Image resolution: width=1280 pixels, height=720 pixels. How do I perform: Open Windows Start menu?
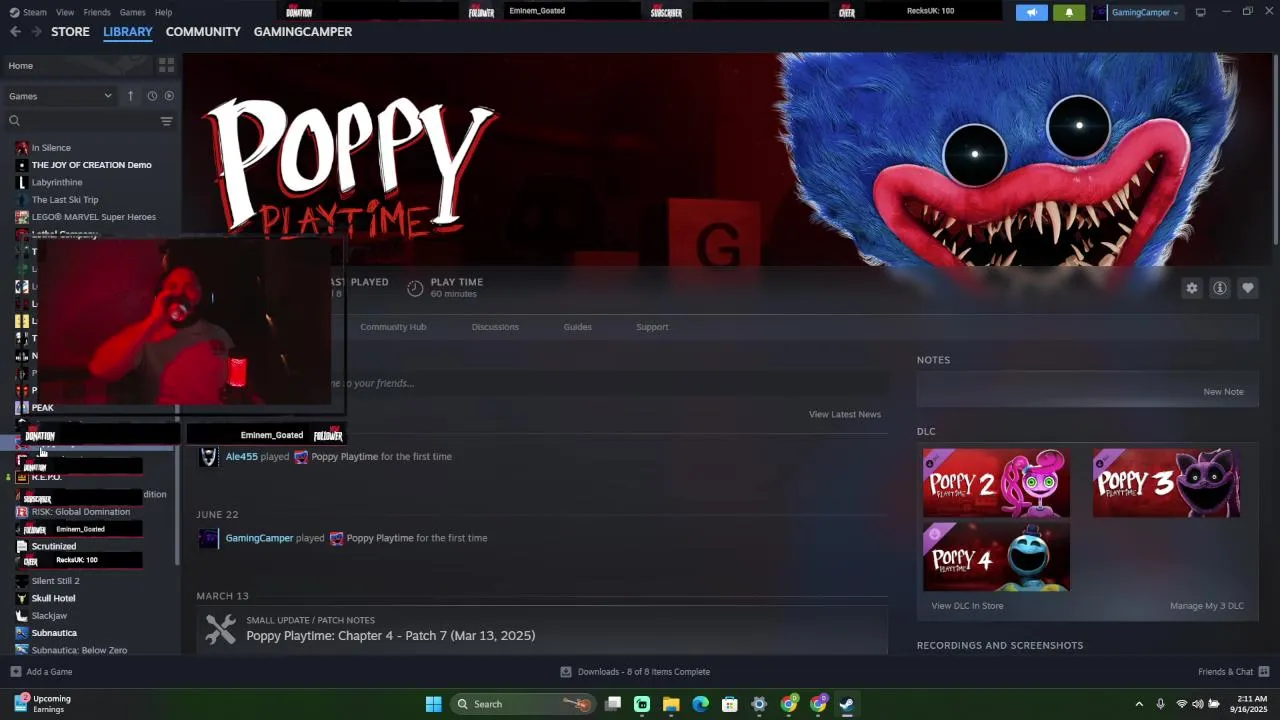pos(433,704)
